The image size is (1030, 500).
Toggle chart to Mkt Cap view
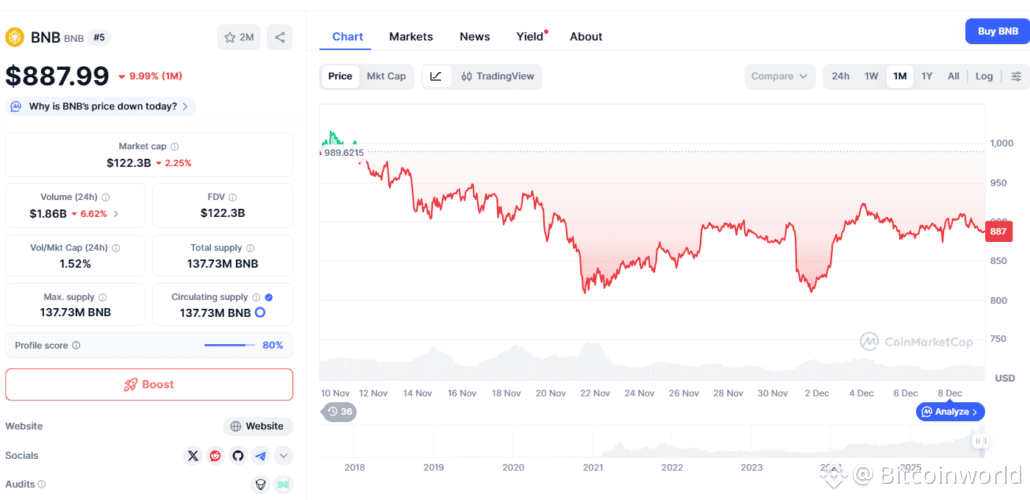(x=386, y=76)
